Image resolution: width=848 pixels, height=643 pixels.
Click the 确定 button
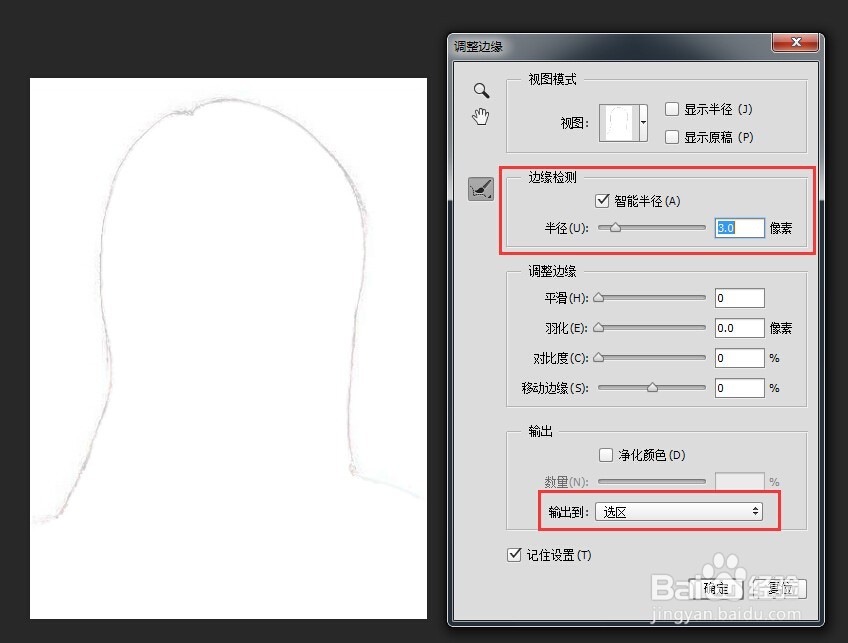[717, 589]
